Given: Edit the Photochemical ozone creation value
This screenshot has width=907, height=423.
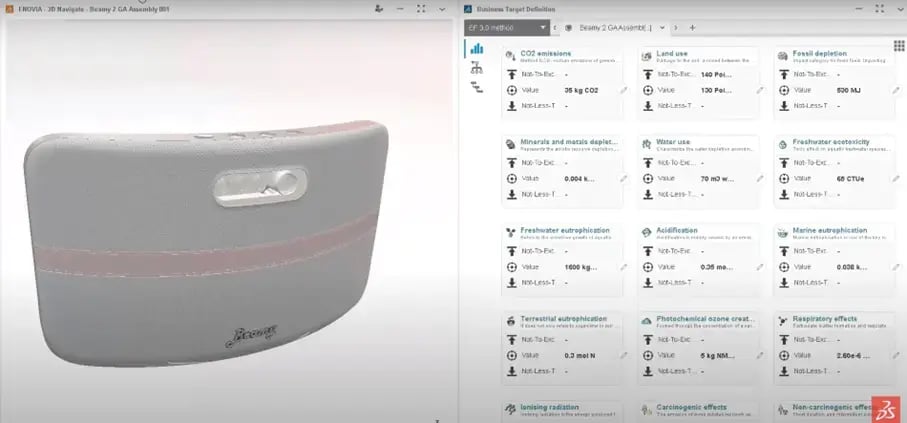Looking at the screenshot, I should 759,355.
